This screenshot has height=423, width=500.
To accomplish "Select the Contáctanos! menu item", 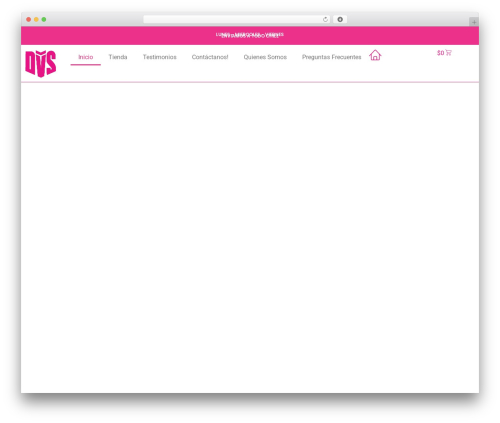I will 210,57.
